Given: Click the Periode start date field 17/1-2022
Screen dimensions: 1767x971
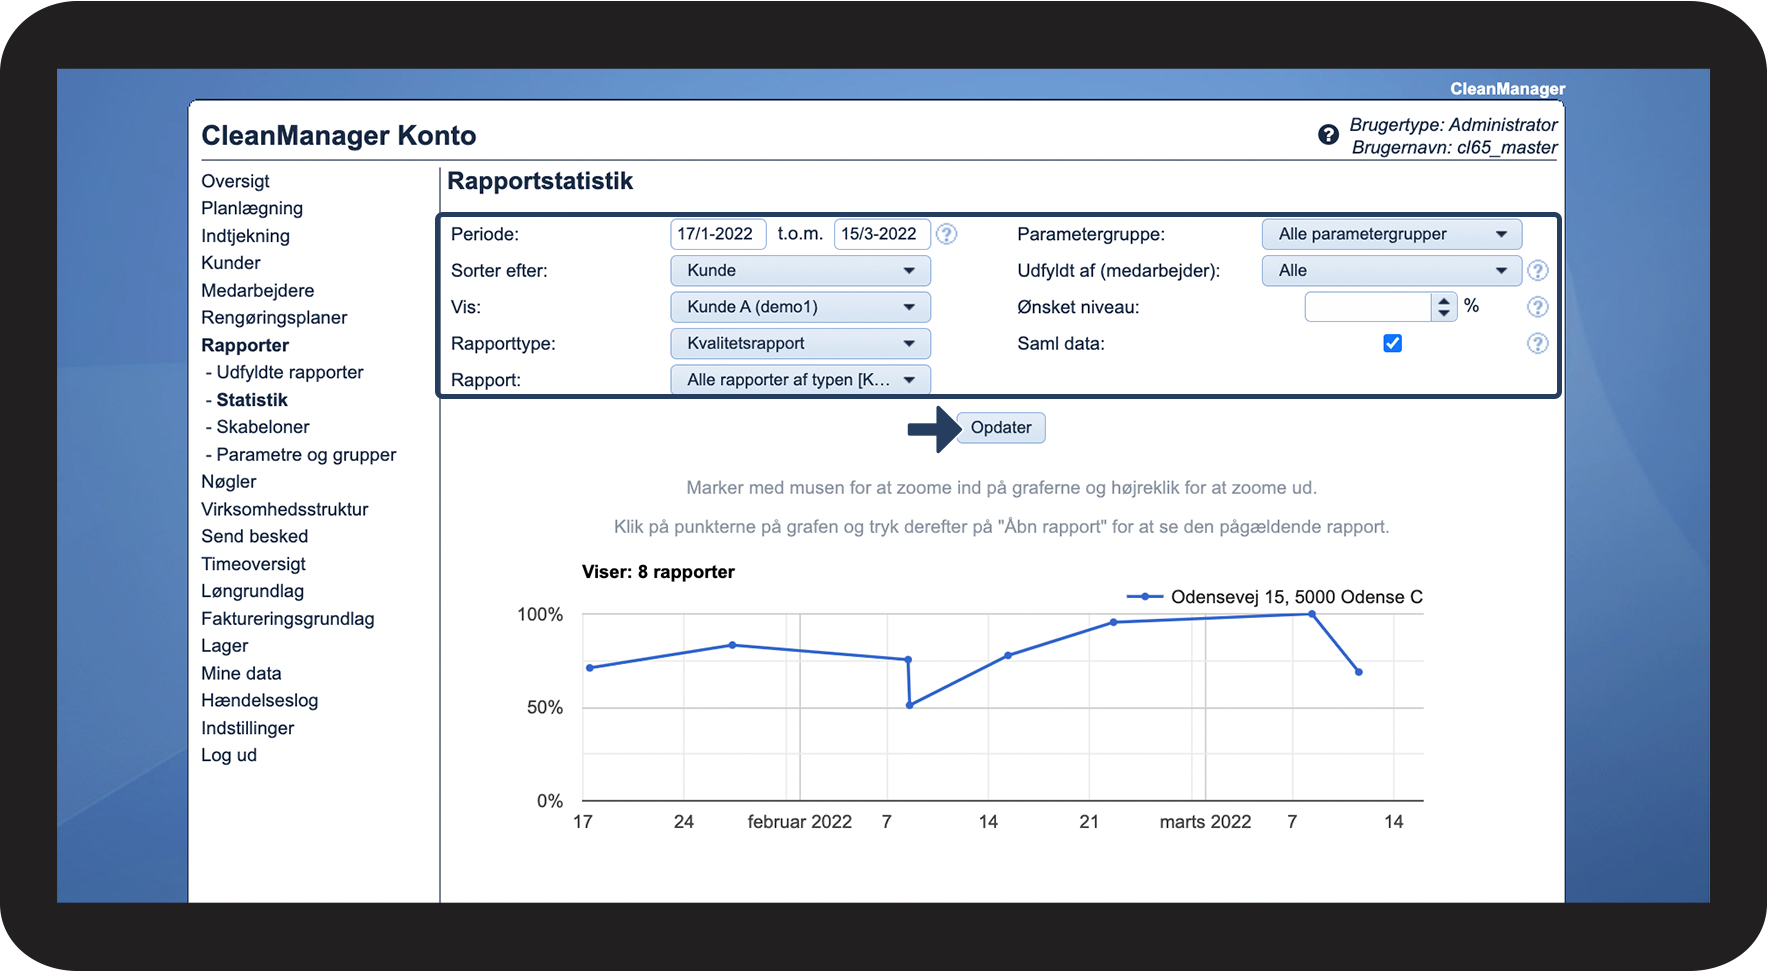Looking at the screenshot, I should click(x=718, y=234).
